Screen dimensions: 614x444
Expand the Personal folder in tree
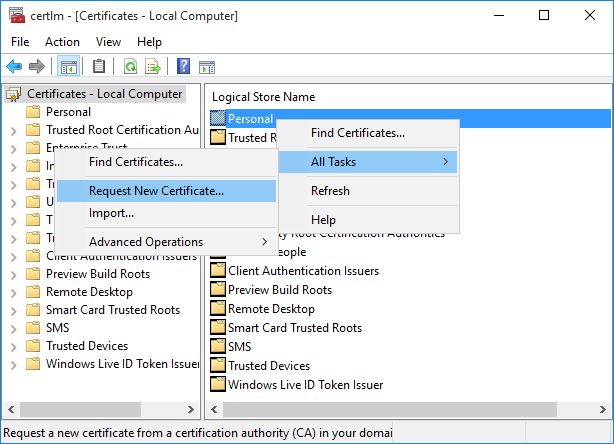point(13,112)
